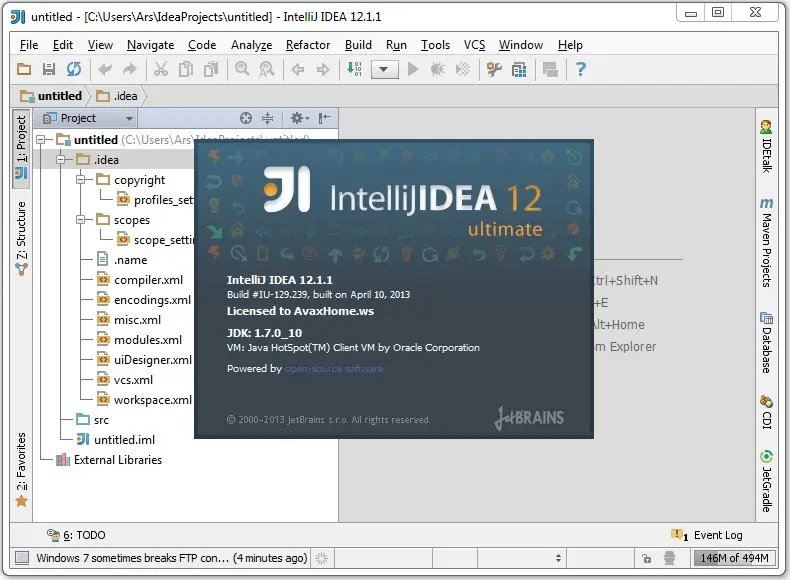Click the Make Project icon
Viewport: 790px width, 580px height.
(x=354, y=69)
